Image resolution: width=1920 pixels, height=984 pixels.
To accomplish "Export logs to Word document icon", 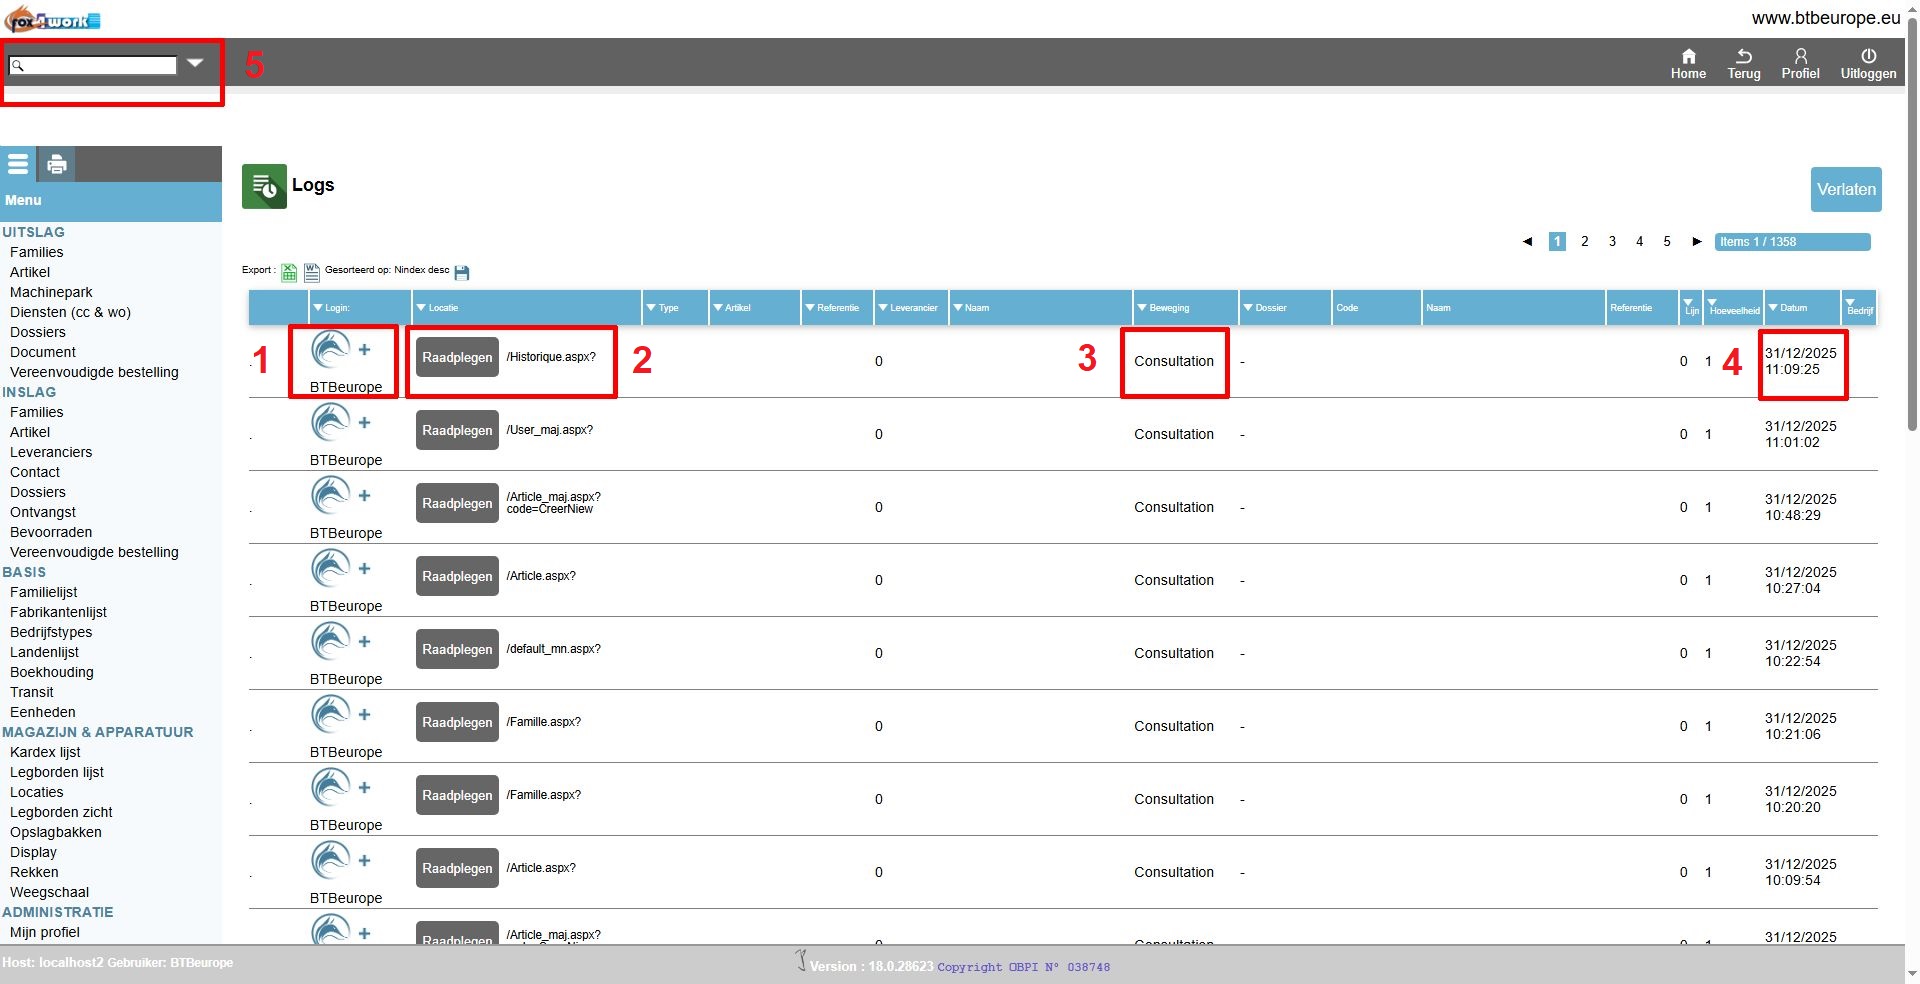I will (x=312, y=272).
